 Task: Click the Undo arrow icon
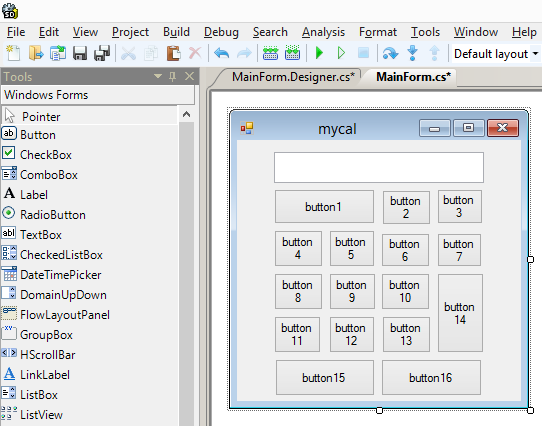(x=222, y=53)
